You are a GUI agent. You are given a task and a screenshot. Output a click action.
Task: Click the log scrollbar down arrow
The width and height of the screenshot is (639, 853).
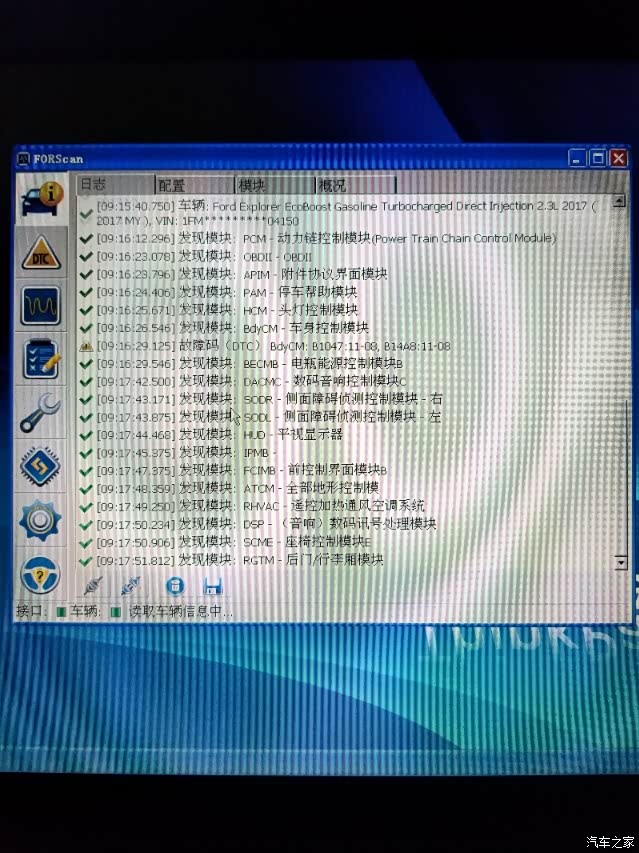(x=621, y=562)
